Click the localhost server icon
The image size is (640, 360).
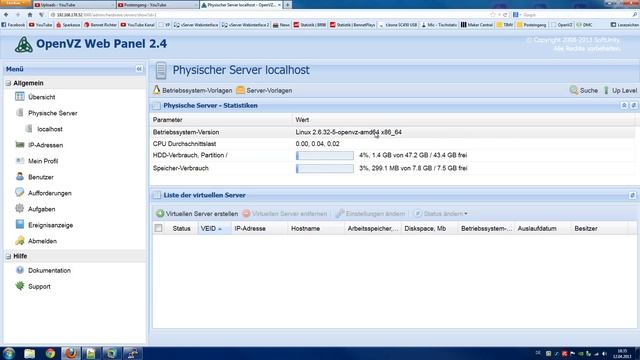point(29,129)
